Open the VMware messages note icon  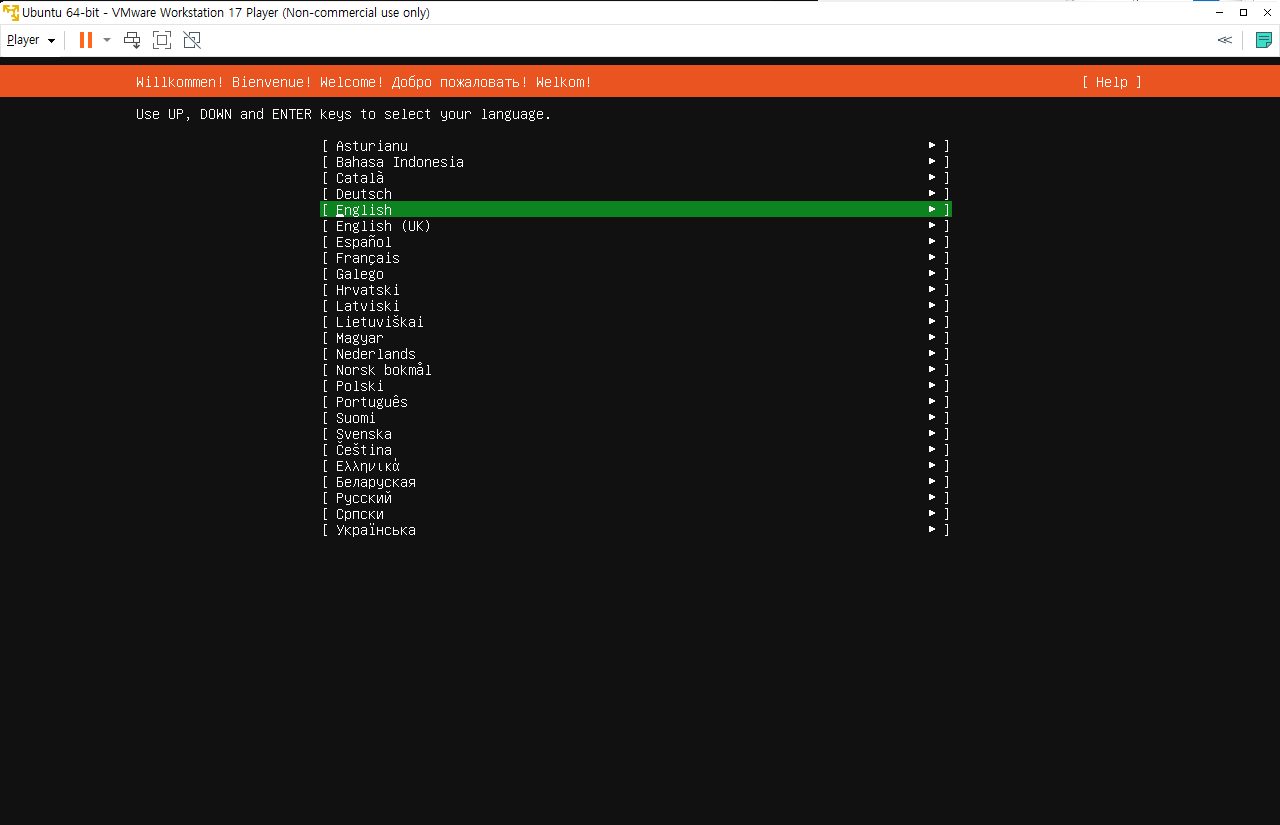(1264, 40)
